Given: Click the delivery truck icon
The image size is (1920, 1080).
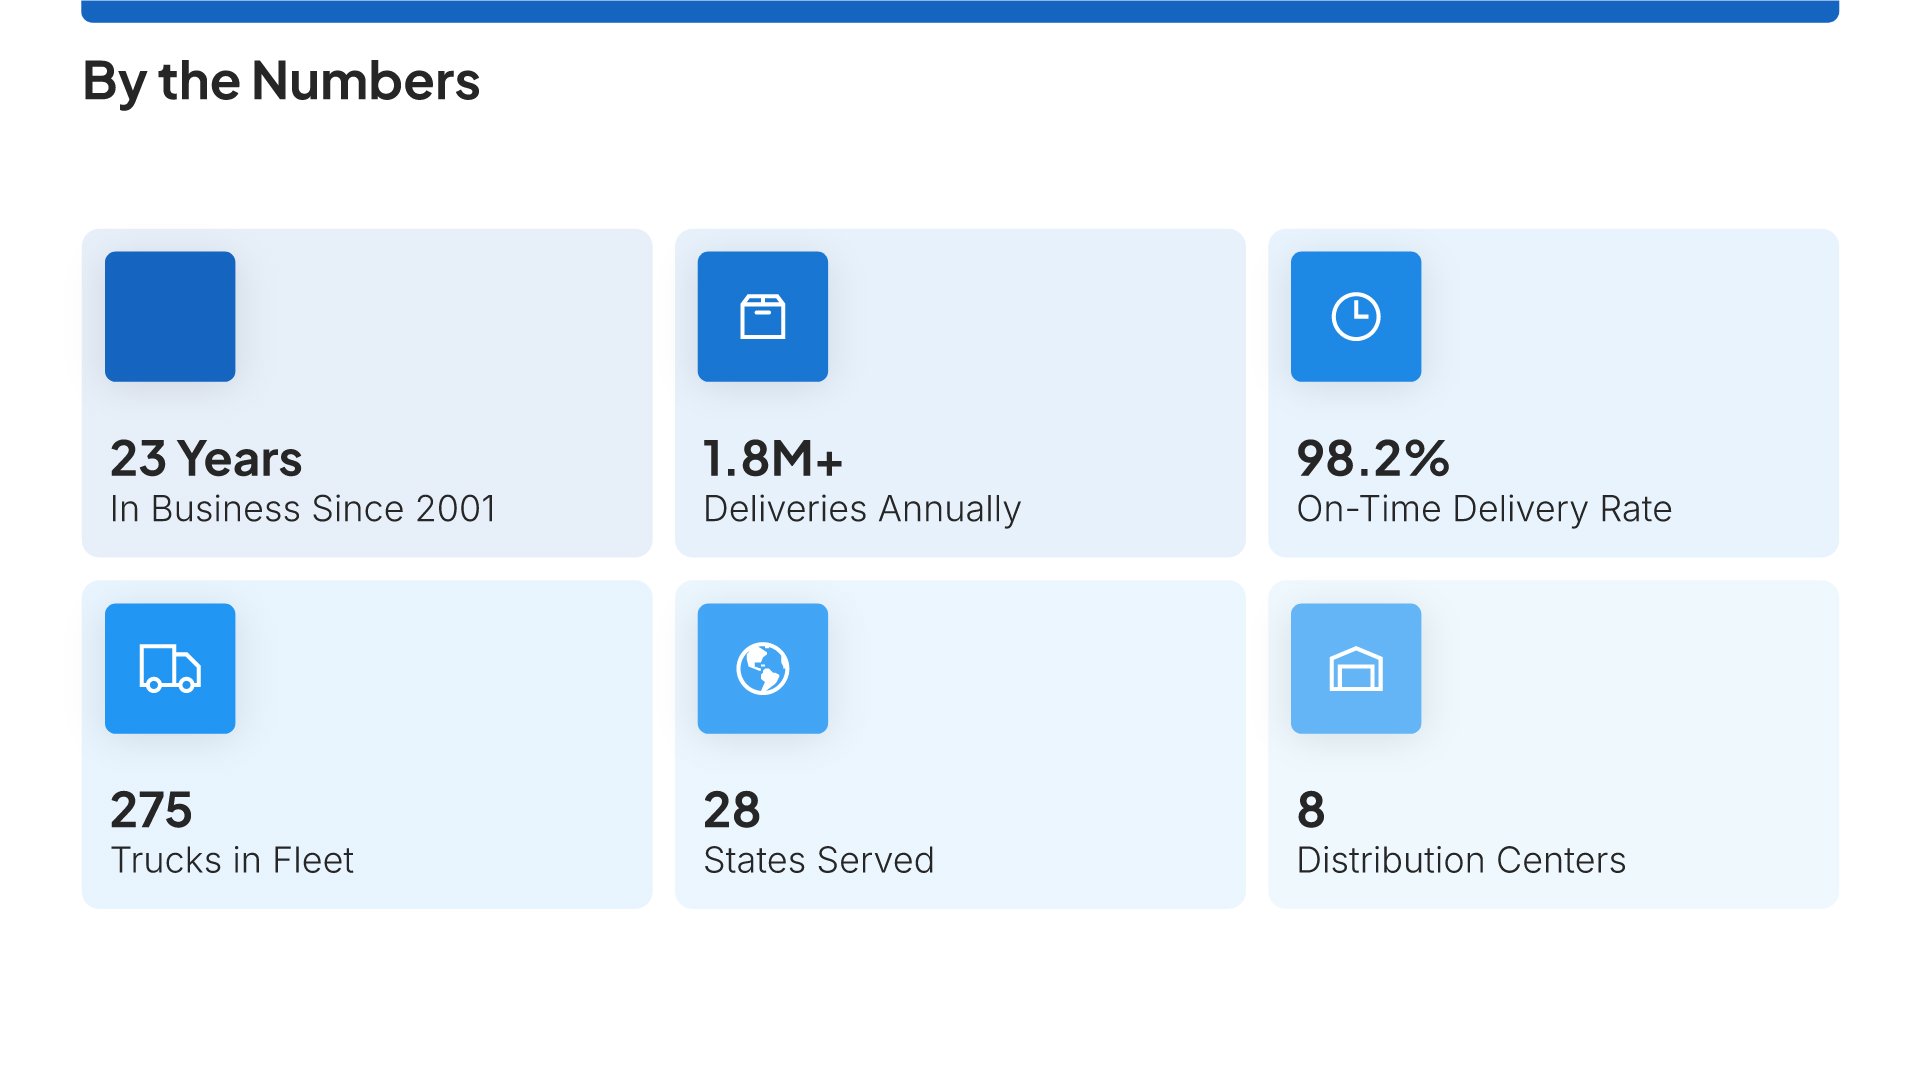Looking at the screenshot, I should pyautogui.click(x=170, y=668).
